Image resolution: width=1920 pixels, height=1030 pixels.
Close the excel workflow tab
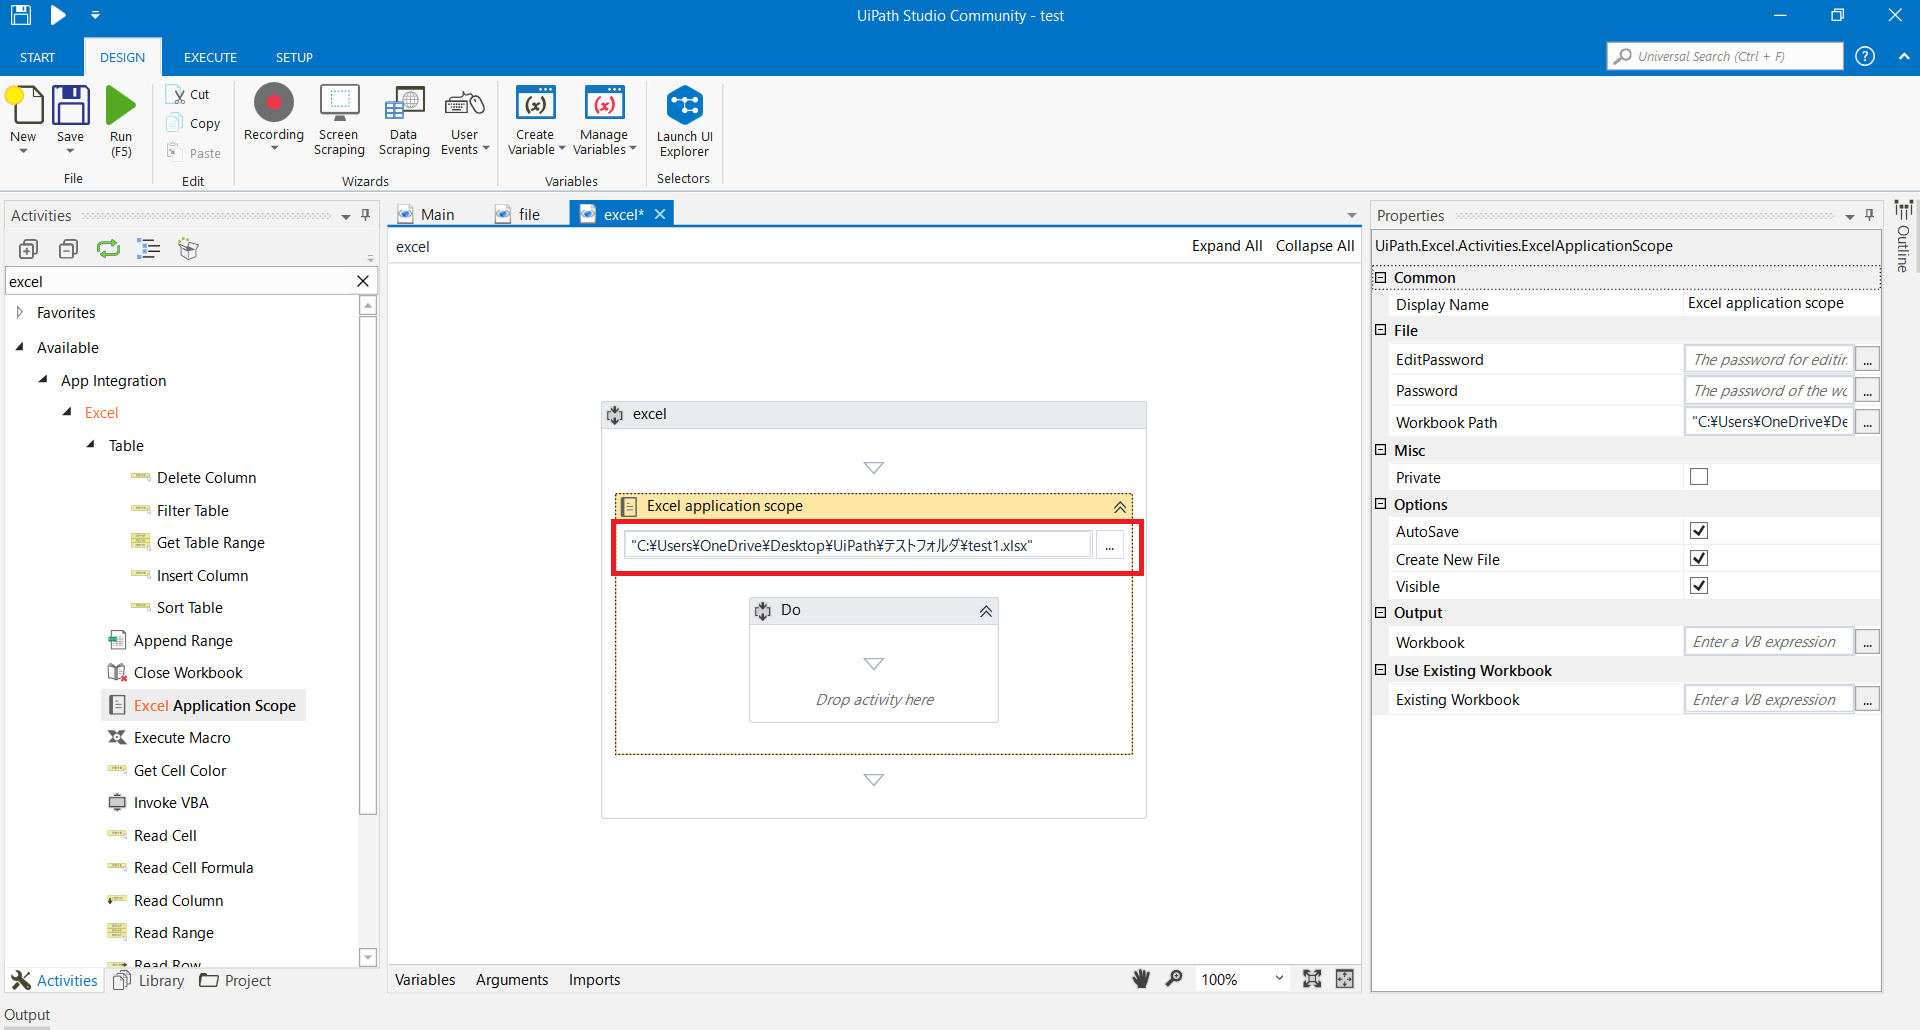pos(660,214)
